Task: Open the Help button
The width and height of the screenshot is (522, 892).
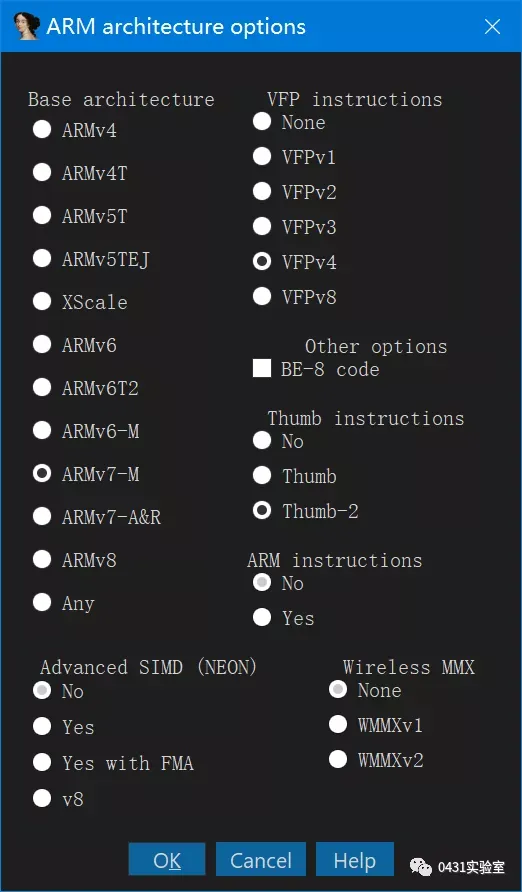Action: click(354, 861)
